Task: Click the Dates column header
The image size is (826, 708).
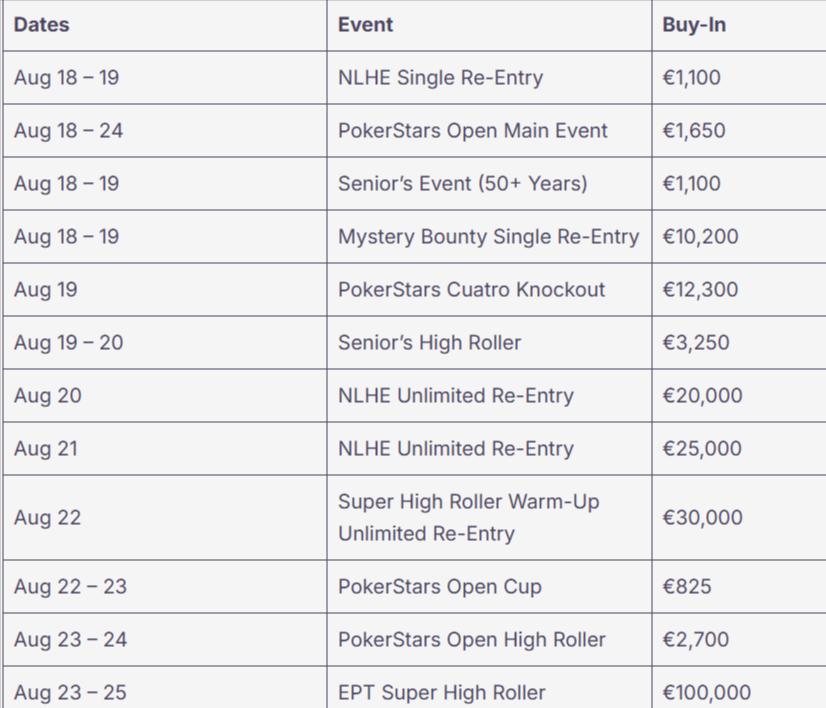Action: click(42, 25)
